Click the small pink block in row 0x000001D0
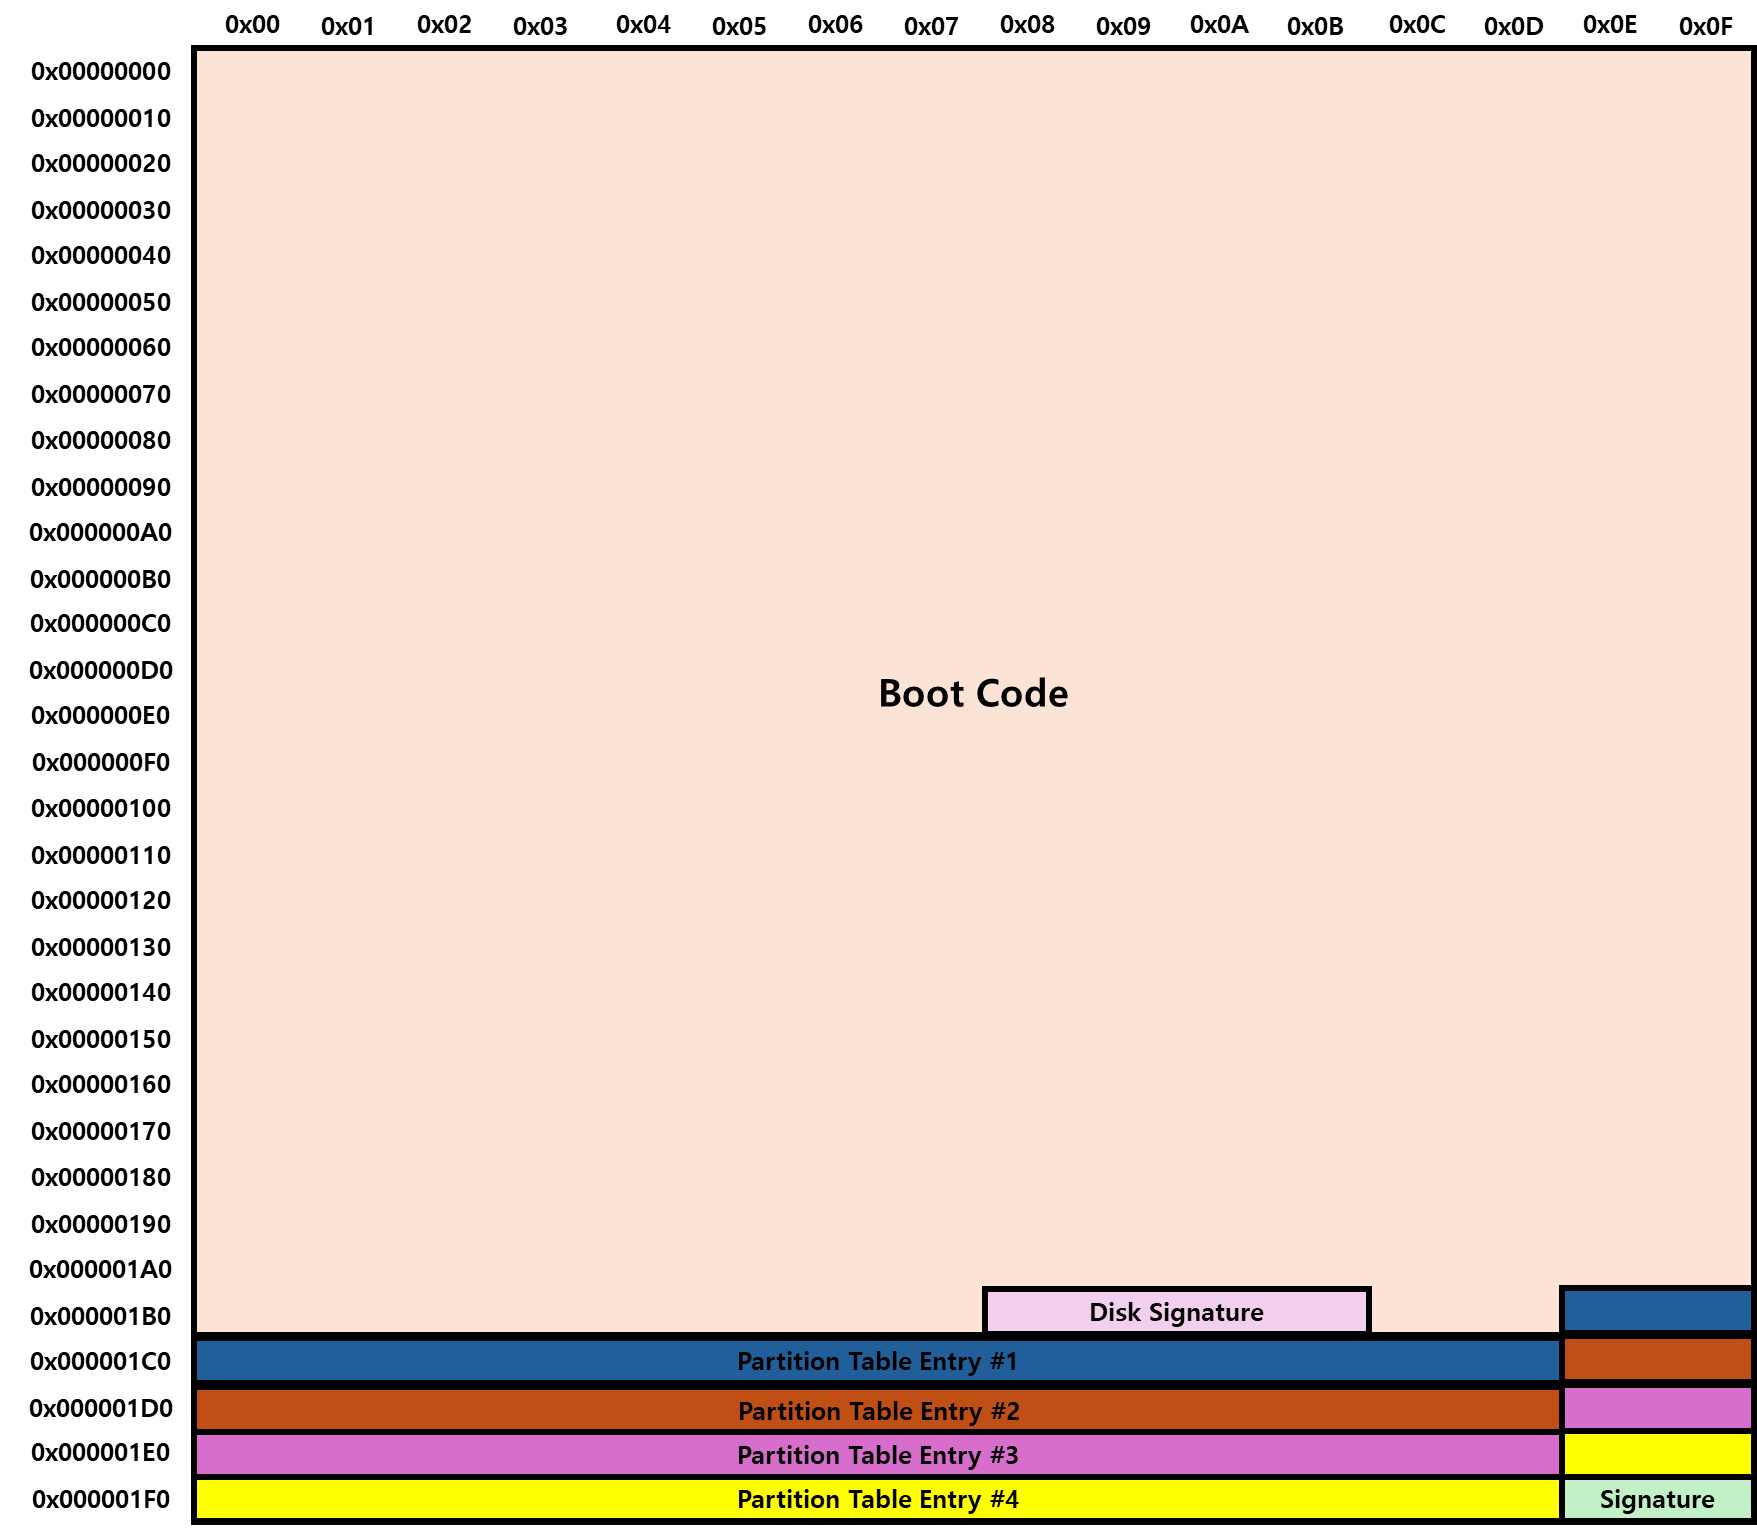The image size is (1757, 1529). (1657, 1408)
